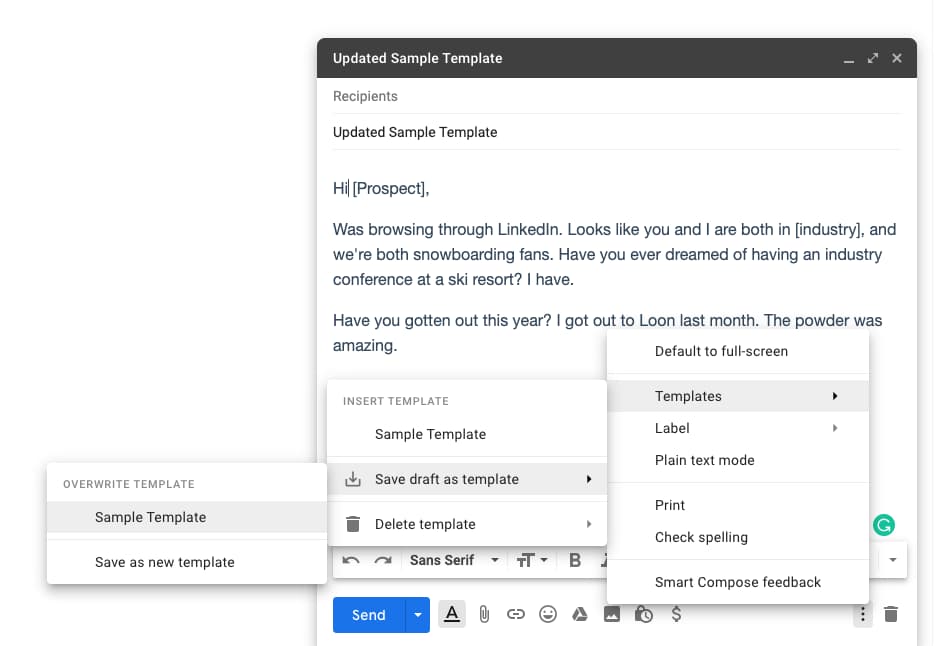
Task: Insert files using Google Drive
Action: [580, 614]
